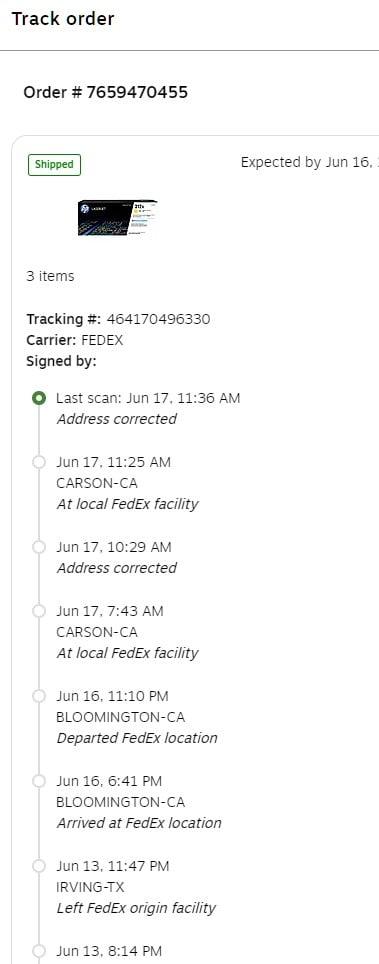Click the 3 items label

coord(50,276)
